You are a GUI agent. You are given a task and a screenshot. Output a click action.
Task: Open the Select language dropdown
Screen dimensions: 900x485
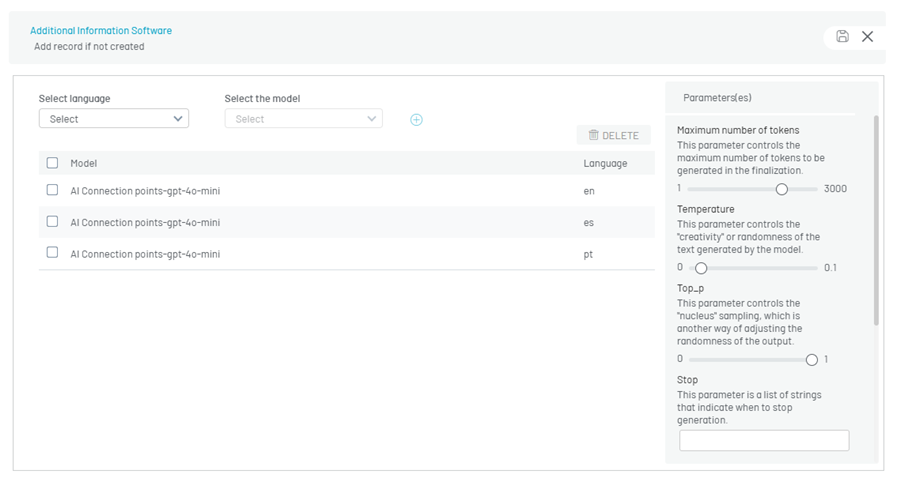coord(114,119)
